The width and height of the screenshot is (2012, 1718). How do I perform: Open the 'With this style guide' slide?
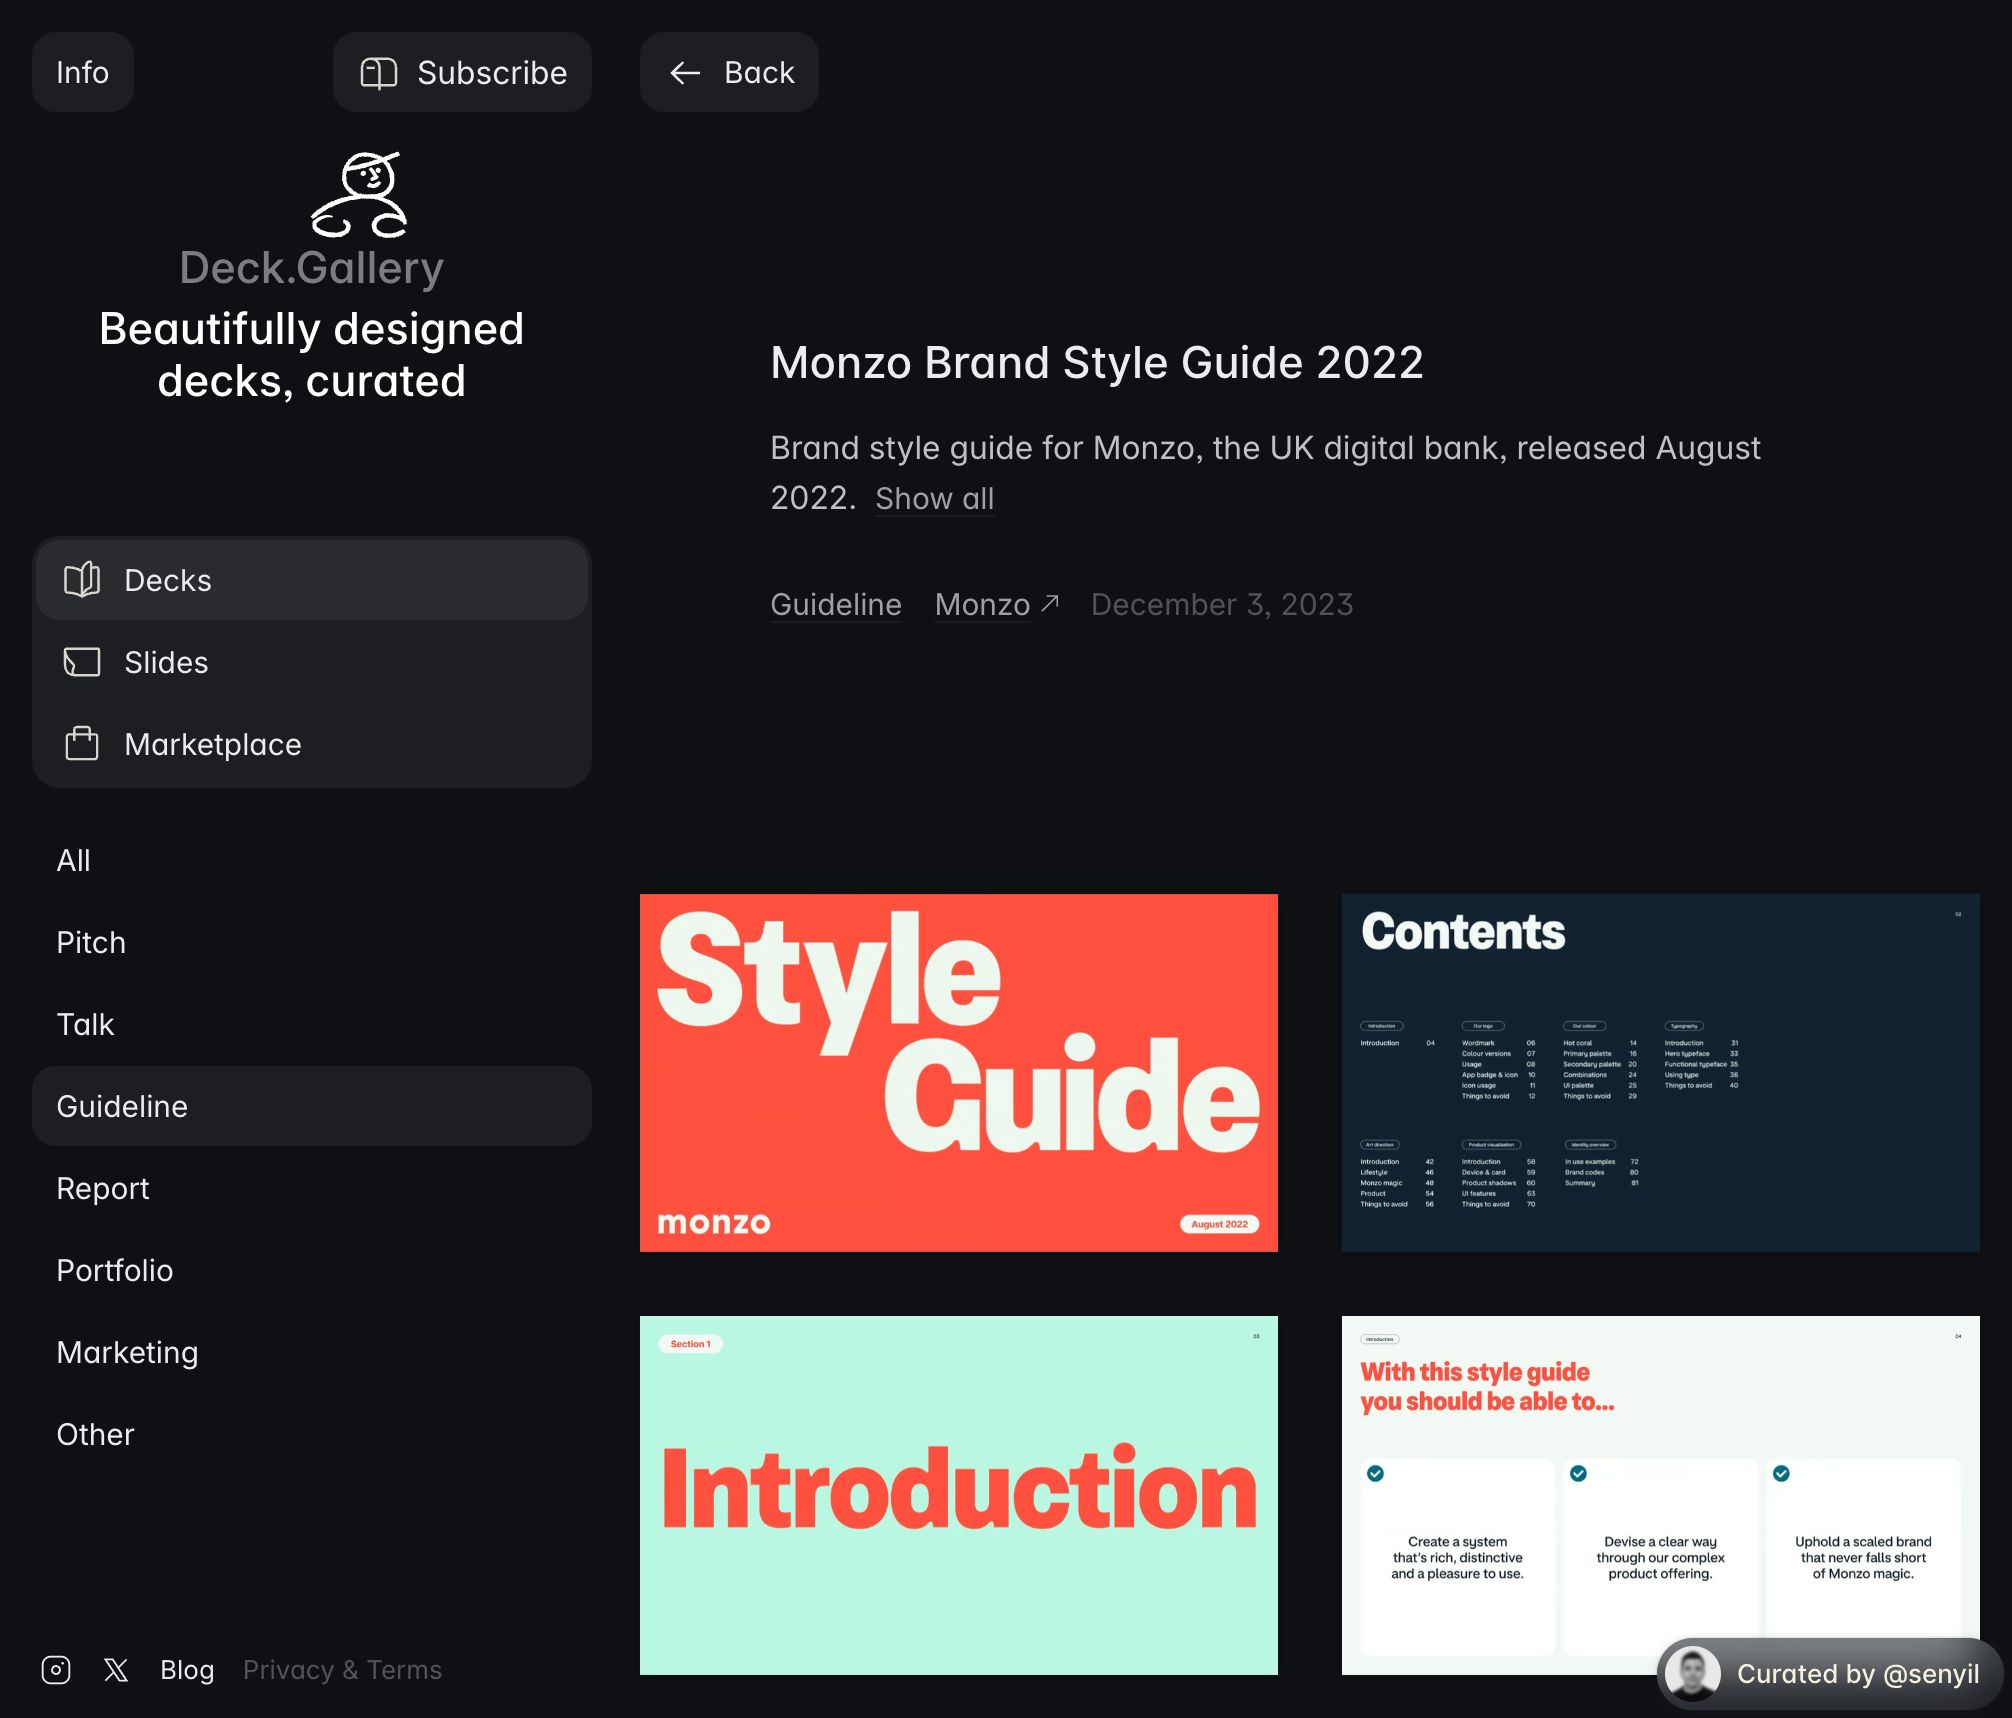click(1660, 1495)
